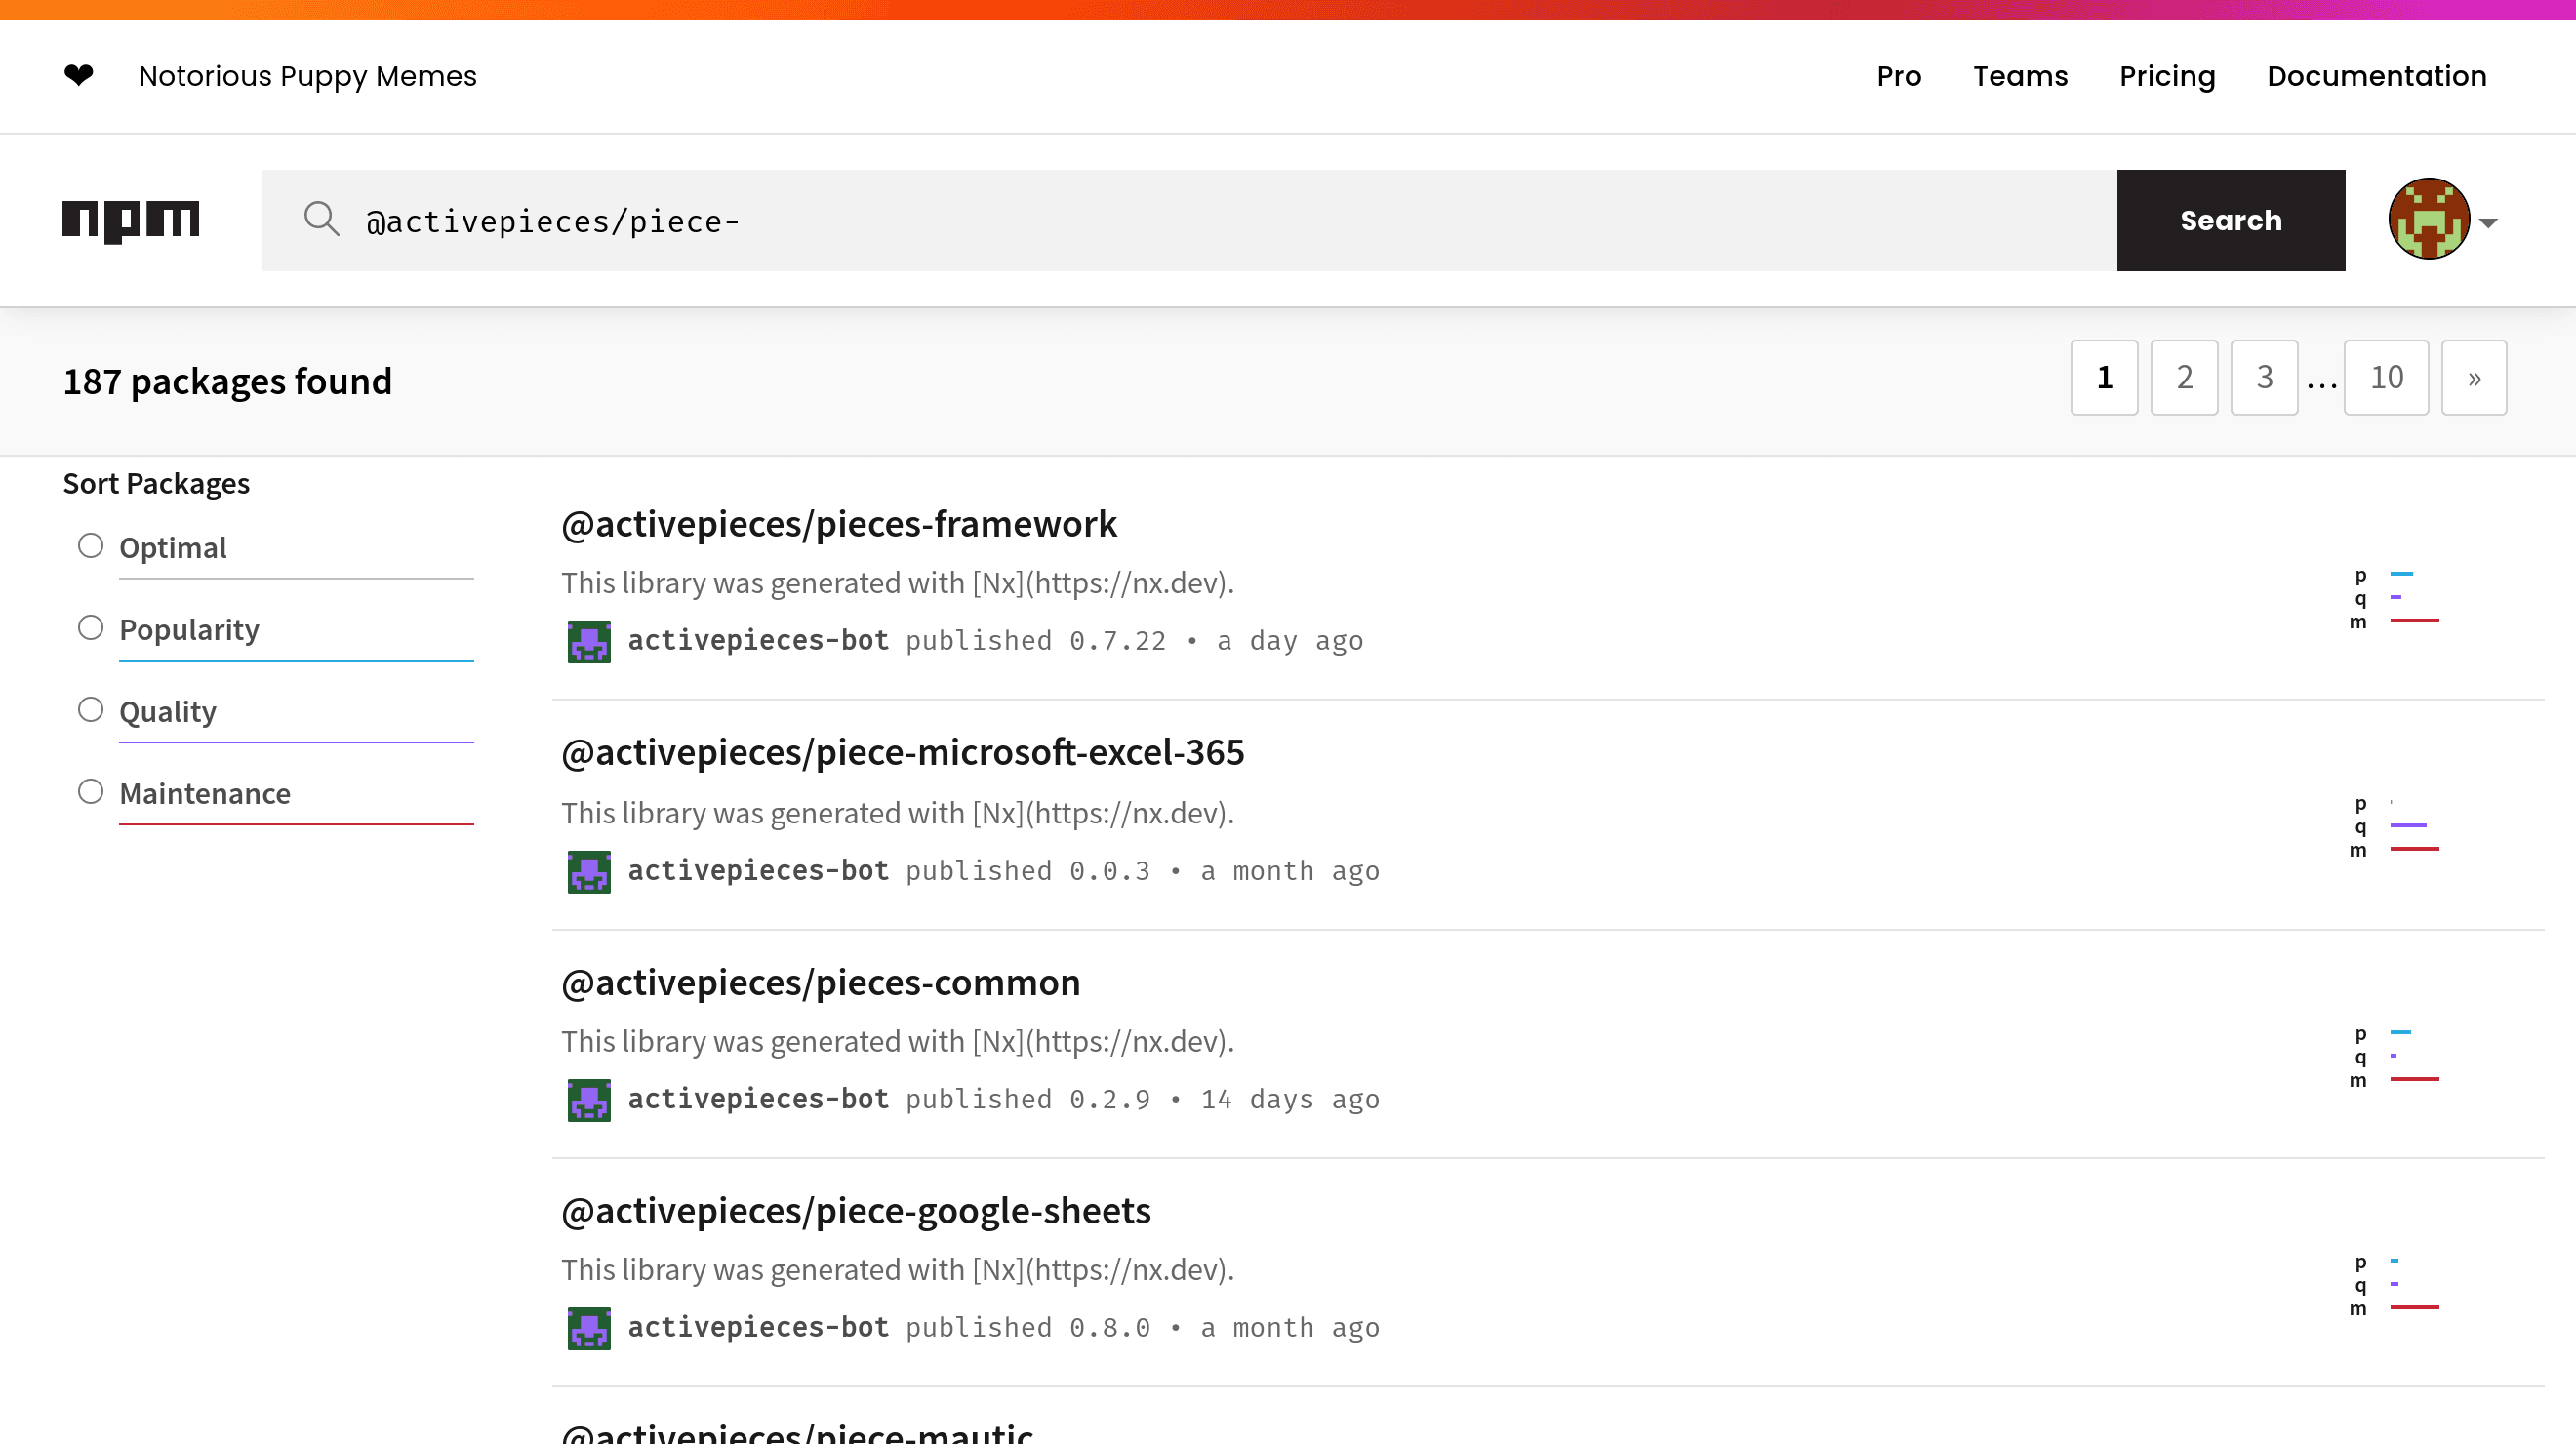
Task: Click activepieces-bot name under pieces-common
Action: (758, 1099)
